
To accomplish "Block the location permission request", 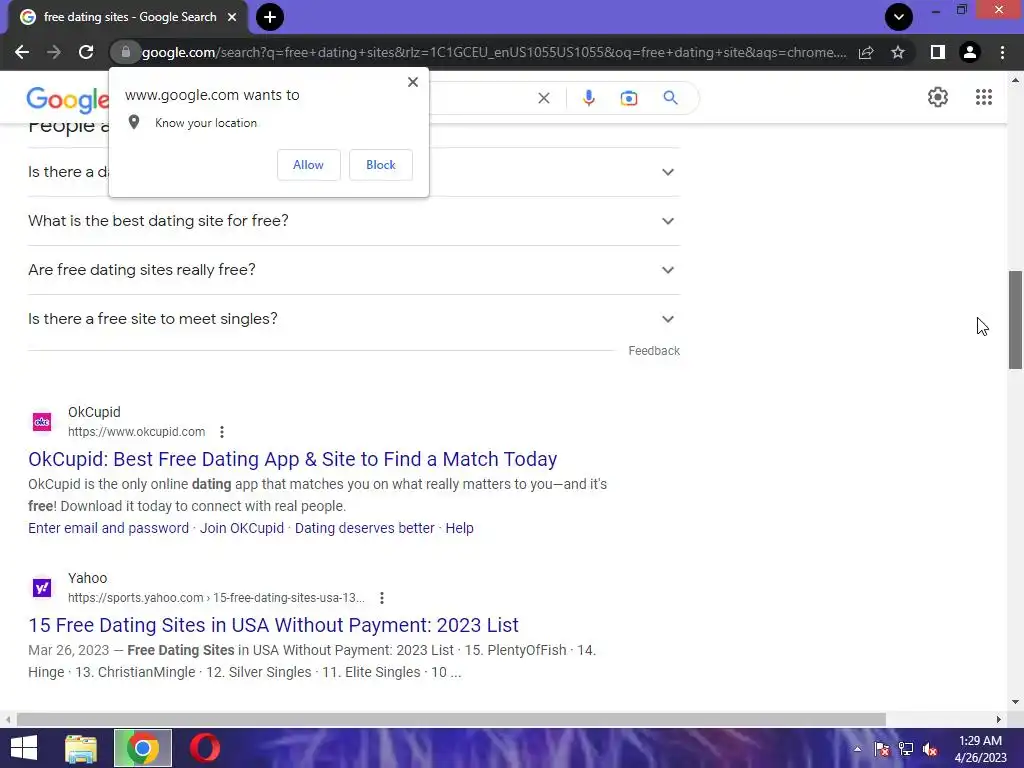I will tap(381, 165).
